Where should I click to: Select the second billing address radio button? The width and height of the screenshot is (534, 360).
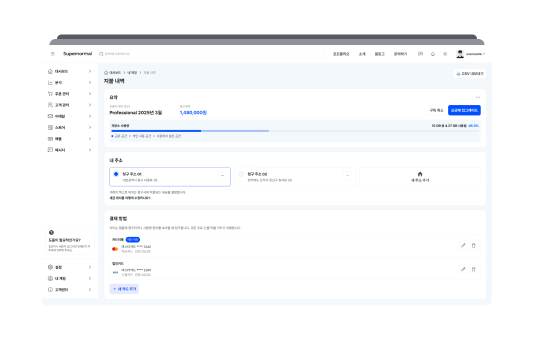pyautogui.click(x=241, y=174)
